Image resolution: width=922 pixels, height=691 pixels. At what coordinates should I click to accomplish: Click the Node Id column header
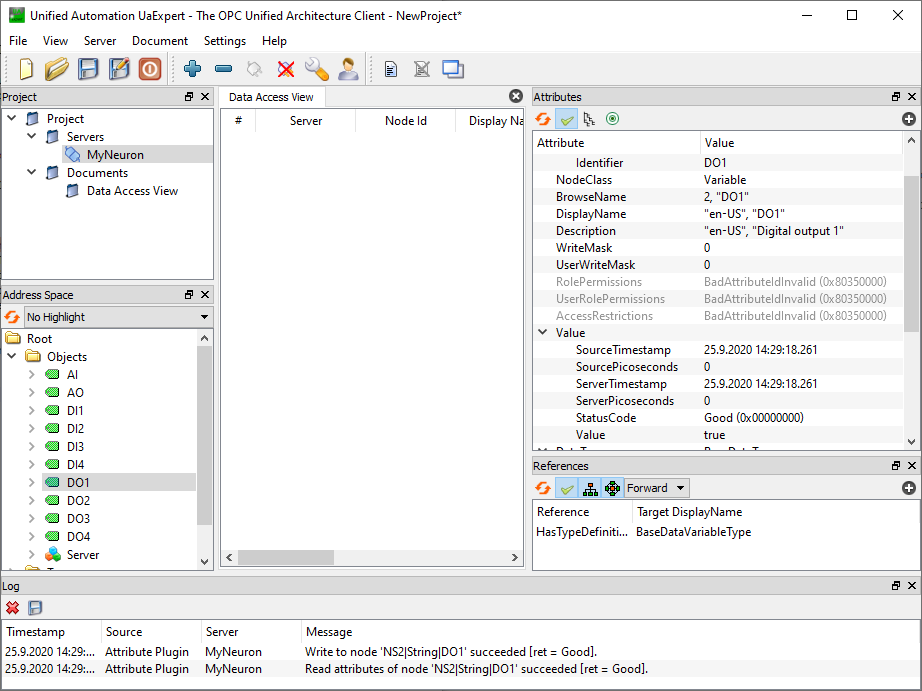tap(406, 121)
